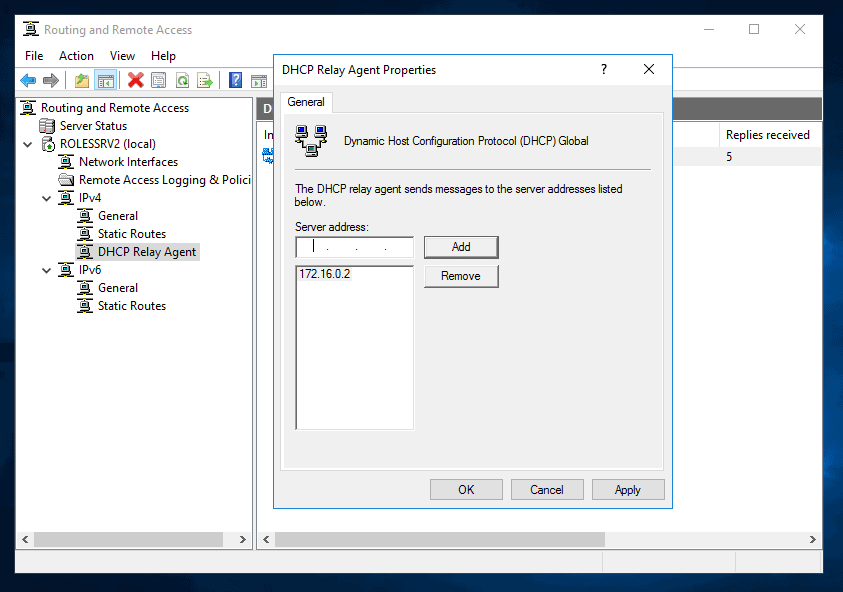The image size is (843, 592).
Task: Open the Action menu
Action: click(x=76, y=56)
